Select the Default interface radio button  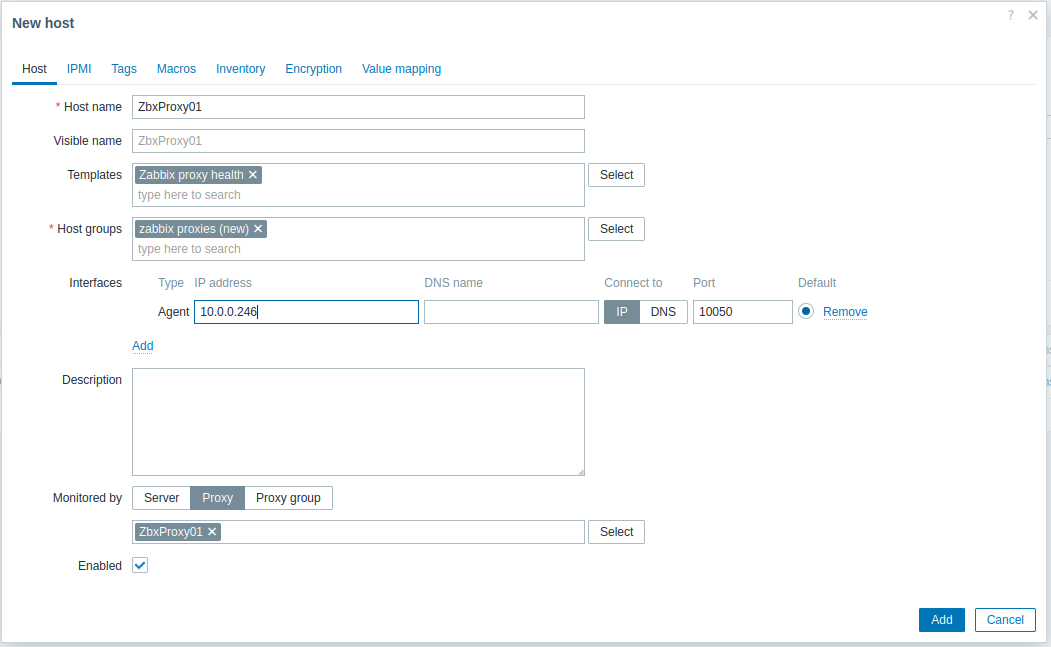click(x=806, y=311)
